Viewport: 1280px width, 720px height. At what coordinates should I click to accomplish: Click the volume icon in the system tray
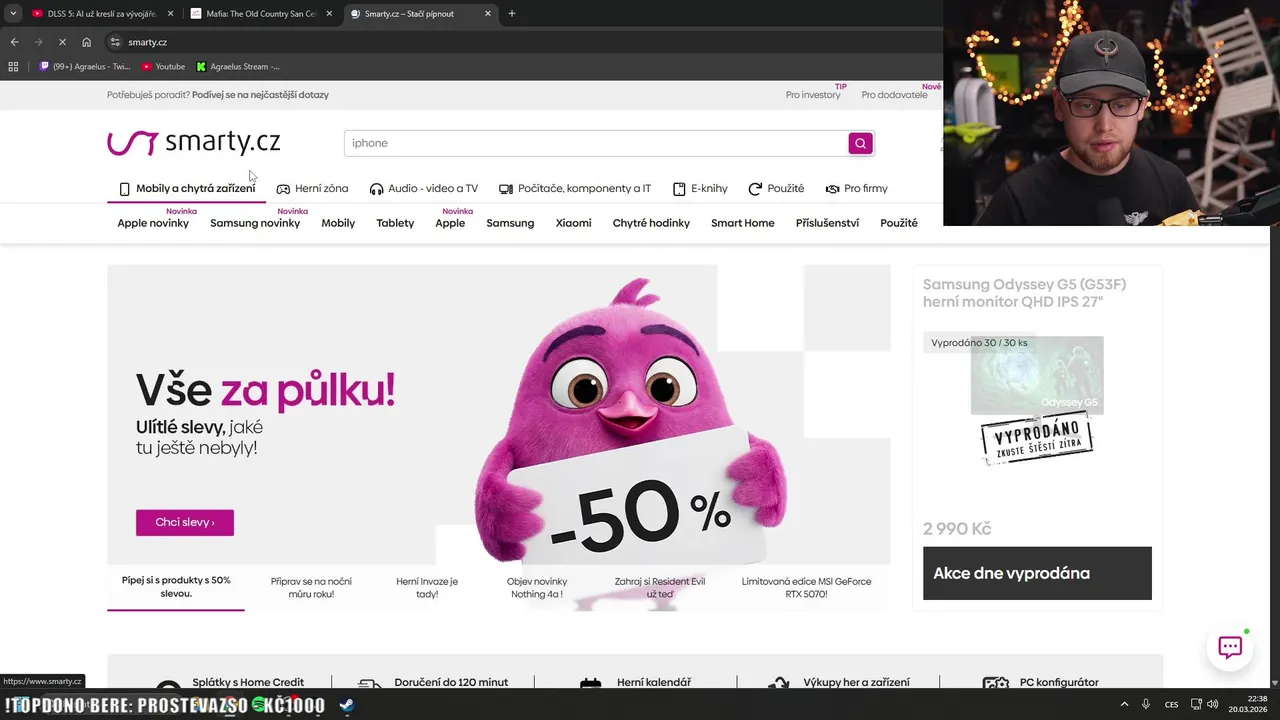click(x=1213, y=704)
